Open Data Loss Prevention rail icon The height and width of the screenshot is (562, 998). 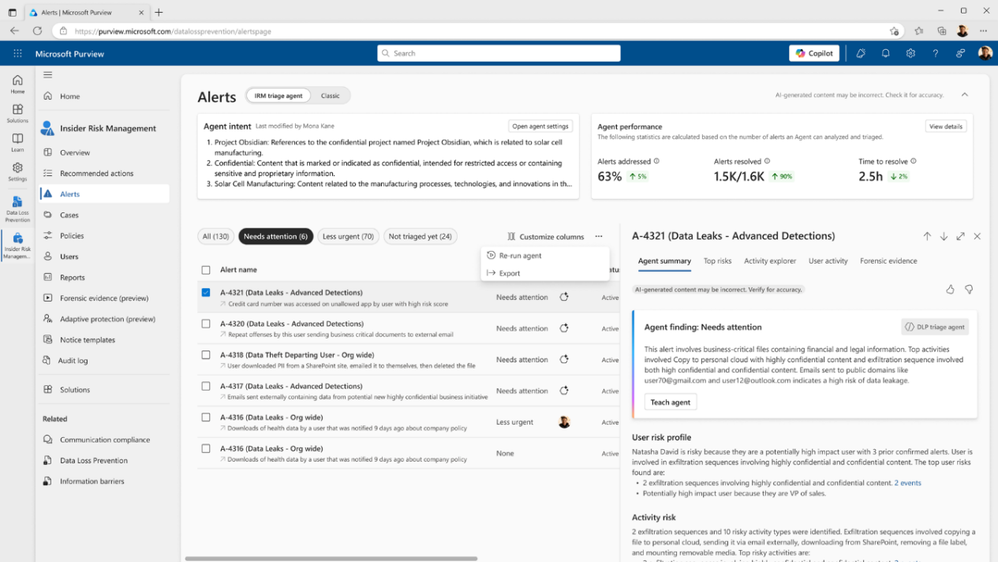tap(17, 209)
